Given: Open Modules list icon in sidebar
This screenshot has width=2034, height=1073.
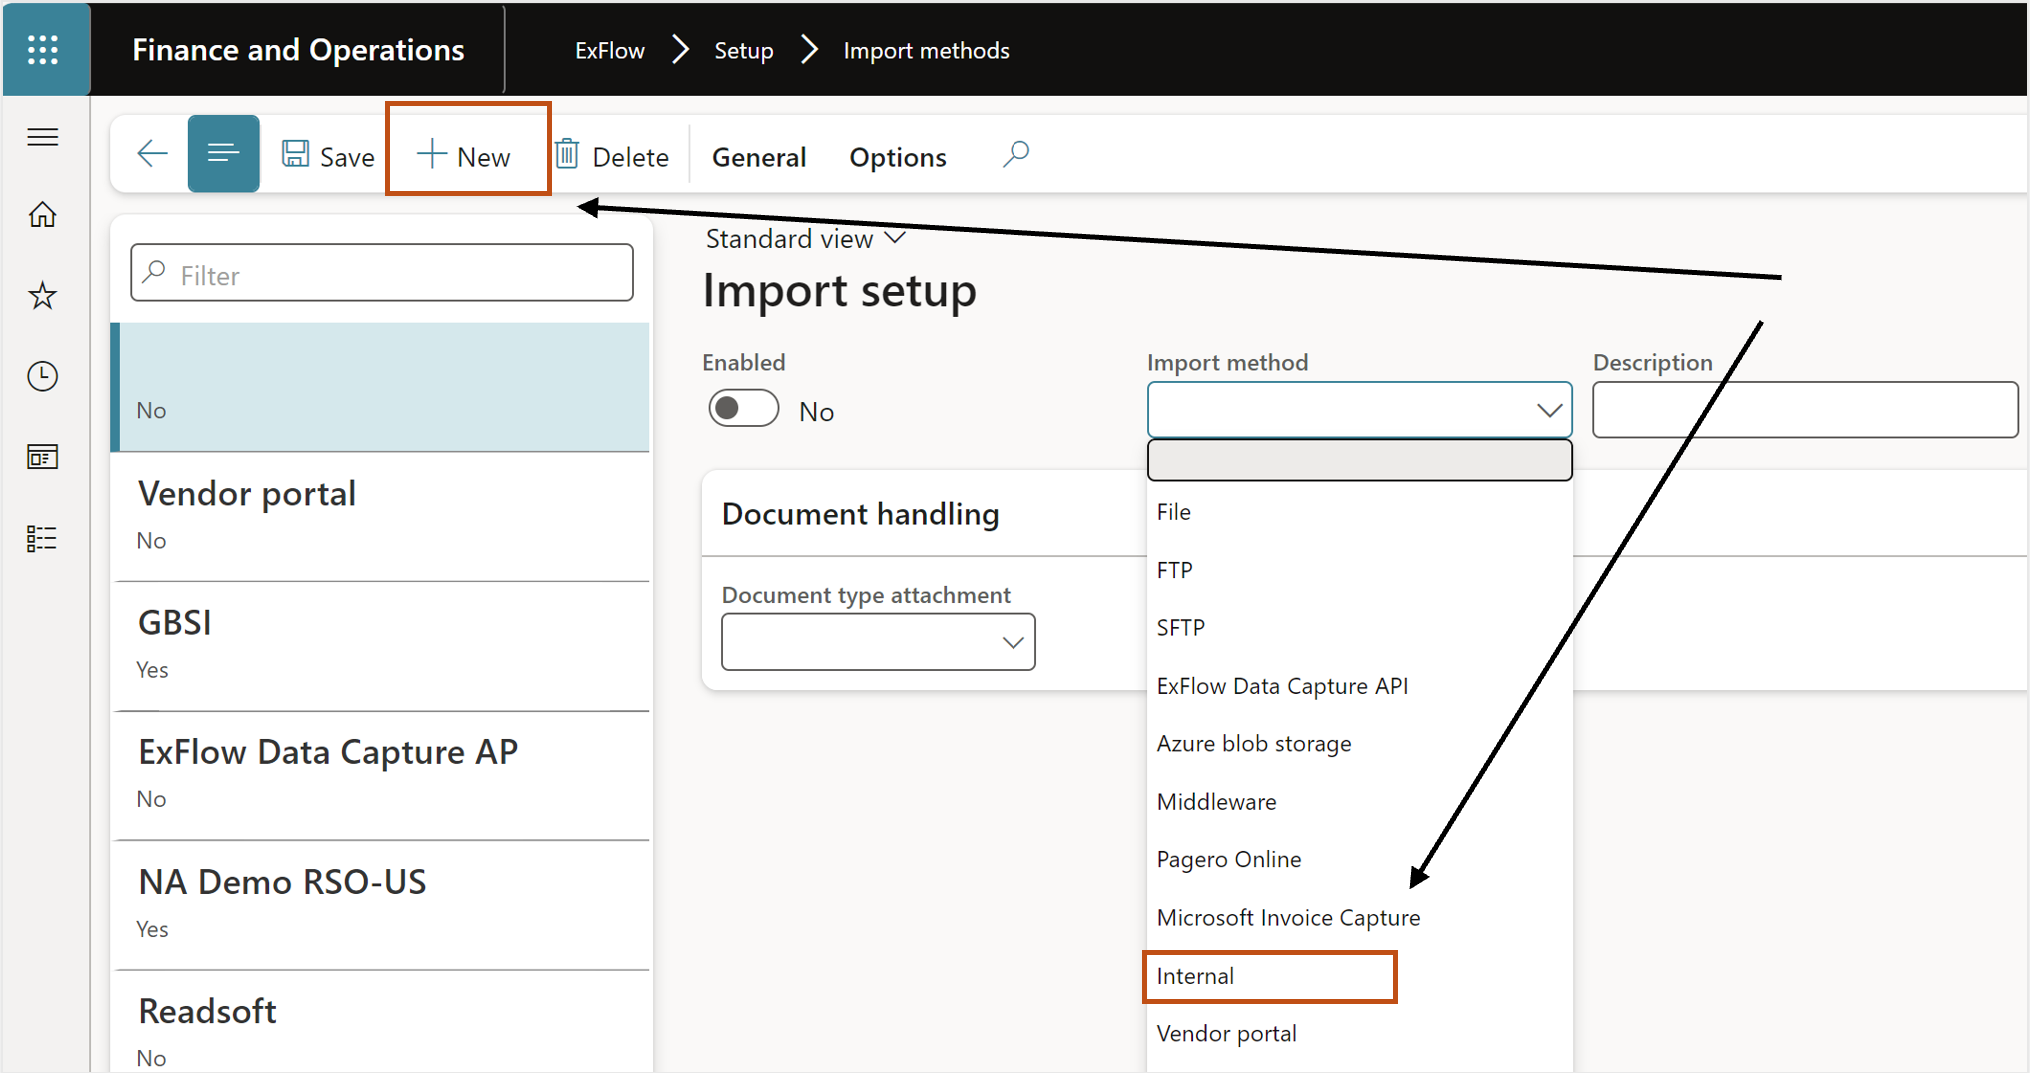Looking at the screenshot, I should click(43, 538).
